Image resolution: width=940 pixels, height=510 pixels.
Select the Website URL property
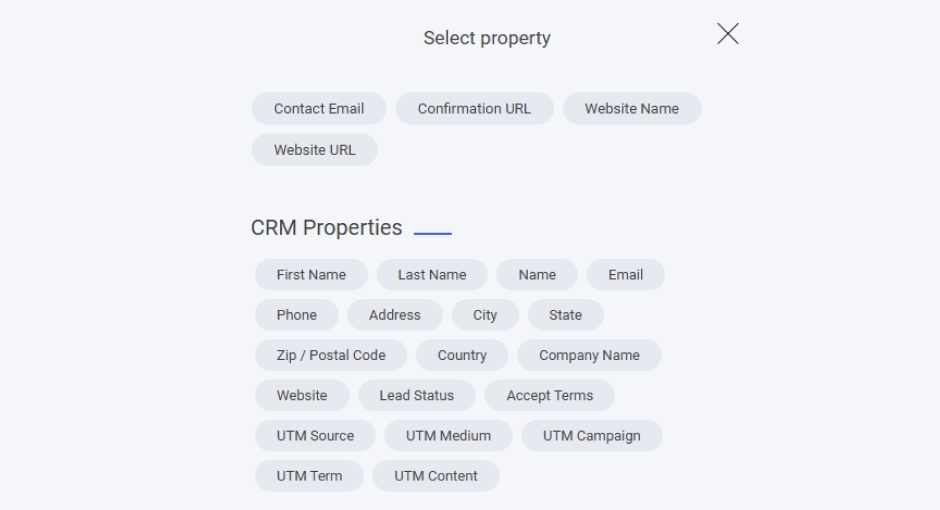point(314,150)
